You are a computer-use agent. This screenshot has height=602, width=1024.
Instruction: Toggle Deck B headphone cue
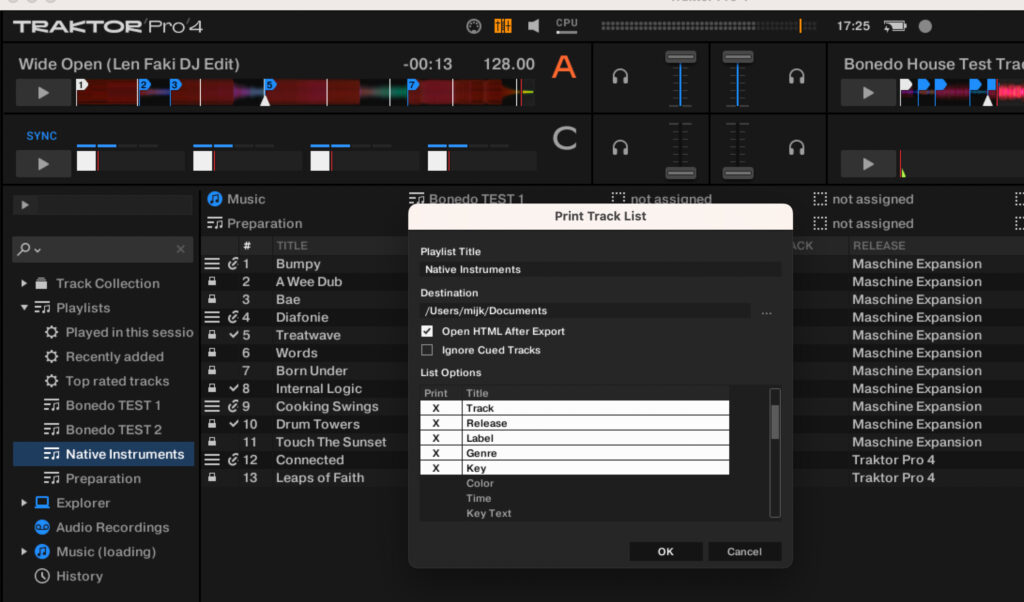pyautogui.click(x=797, y=77)
